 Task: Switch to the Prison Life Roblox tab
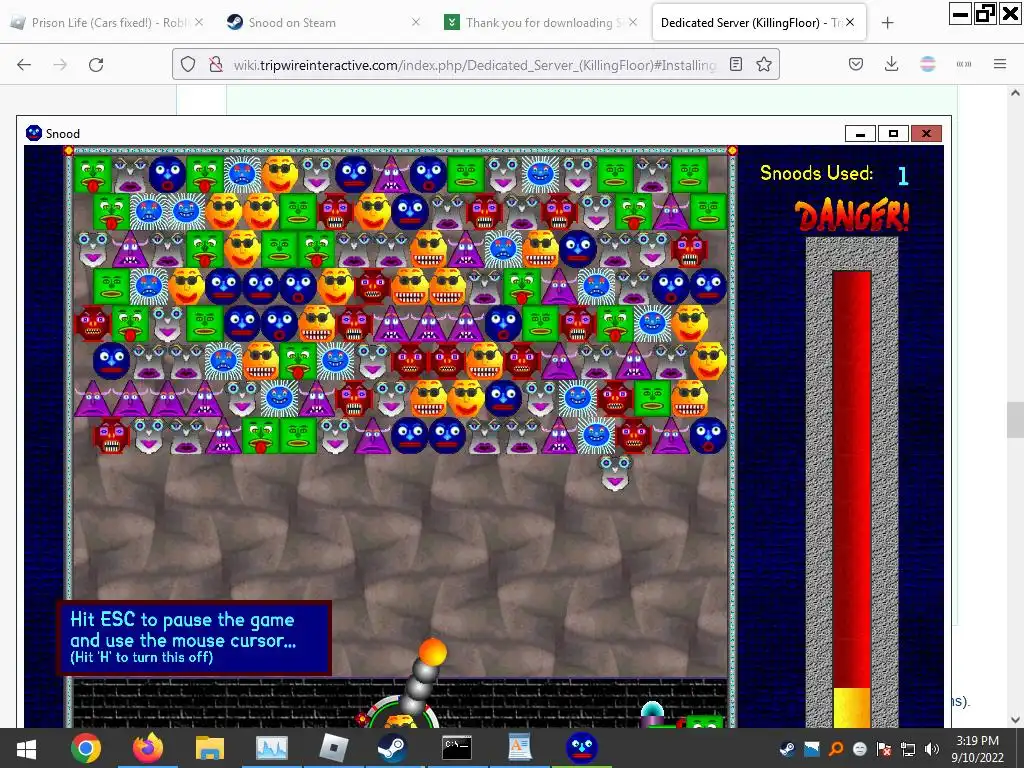pos(108,23)
